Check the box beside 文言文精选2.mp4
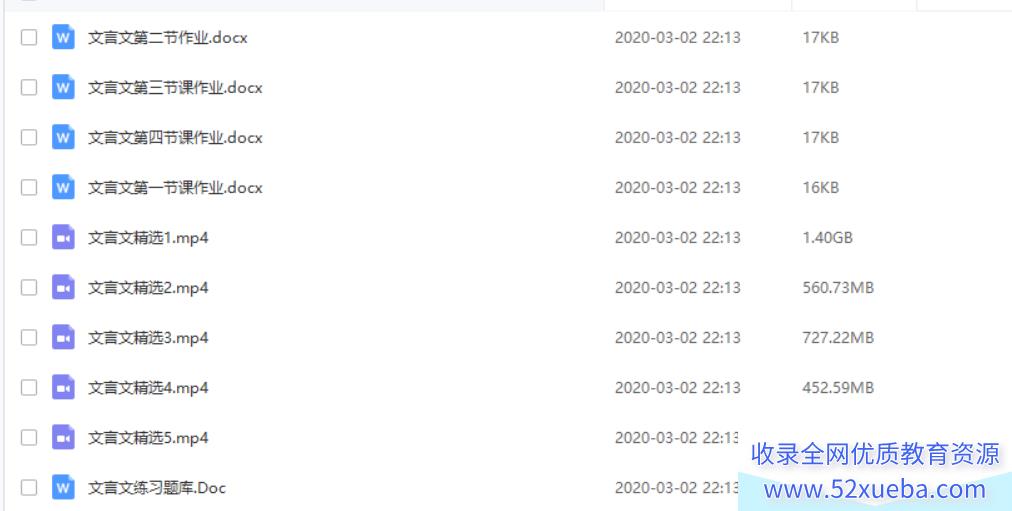The width and height of the screenshot is (1012, 511). click(29, 288)
